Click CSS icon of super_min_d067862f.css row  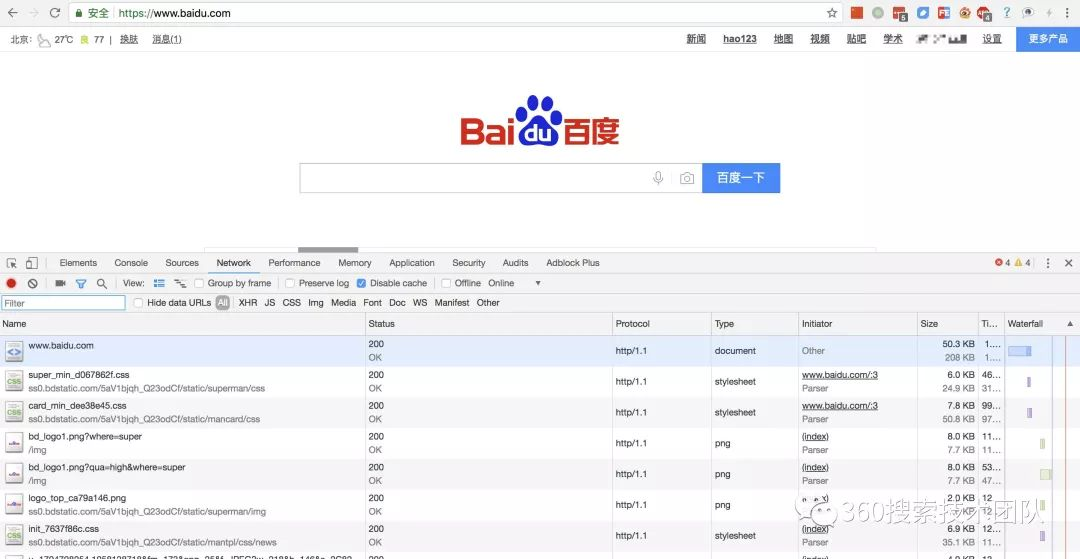click(x=14, y=381)
